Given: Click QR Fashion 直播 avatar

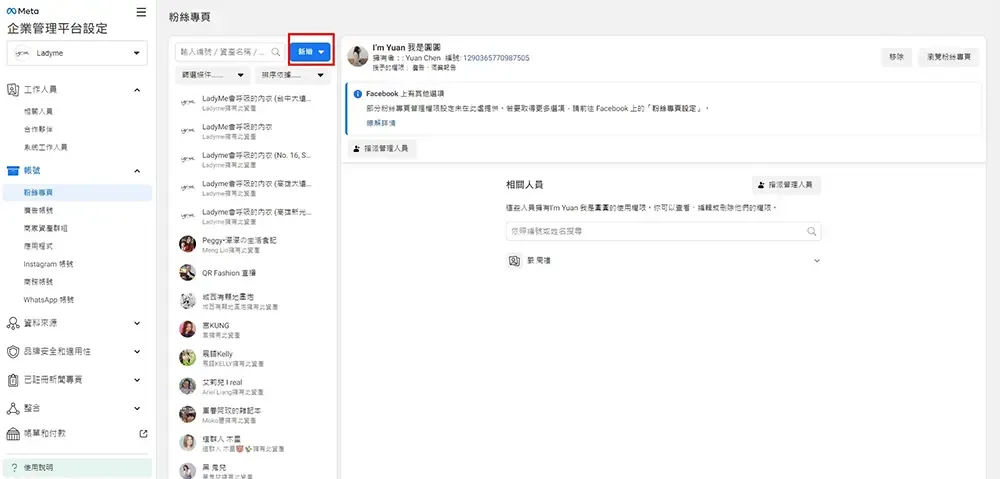Looking at the screenshot, I should coord(187,272).
